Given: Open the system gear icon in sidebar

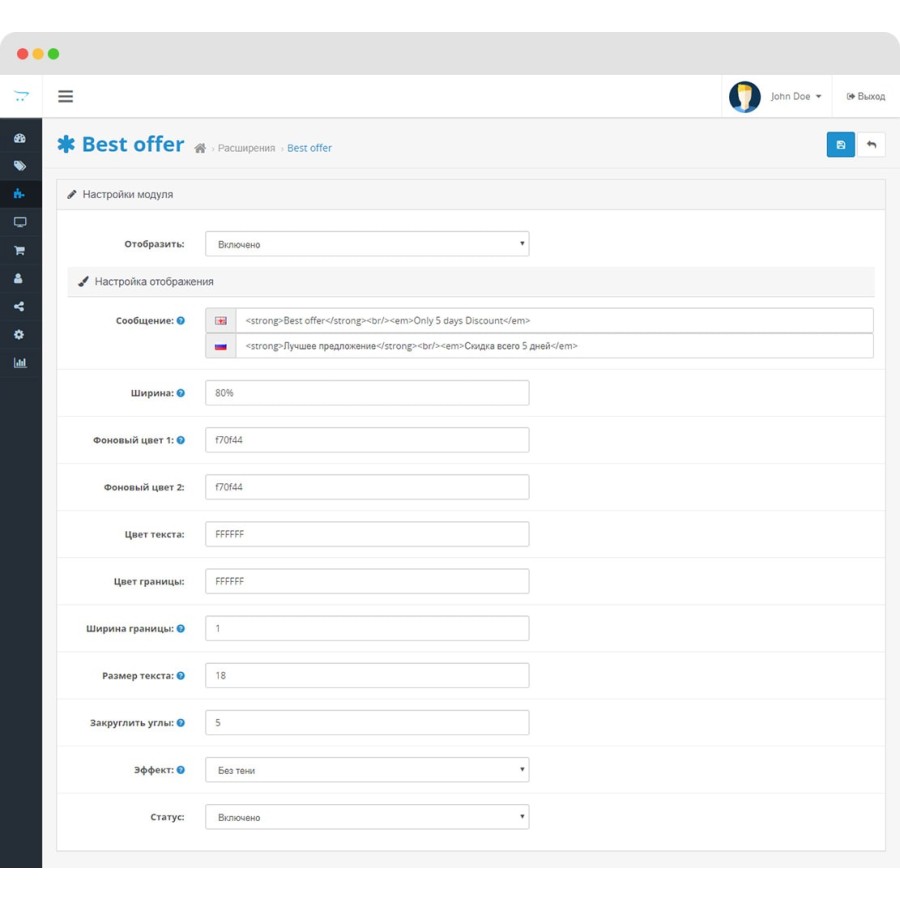Looking at the screenshot, I should 19,335.
